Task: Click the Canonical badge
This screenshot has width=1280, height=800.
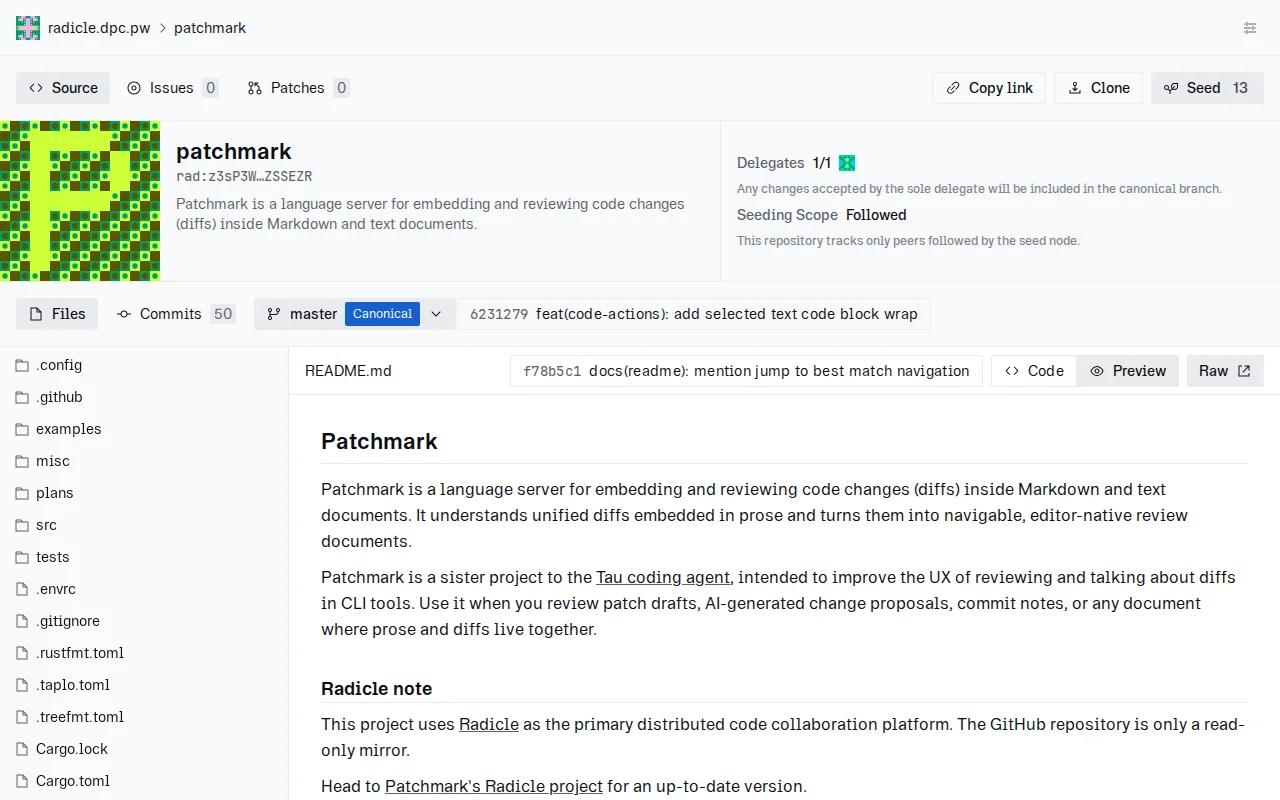Action: point(382,314)
